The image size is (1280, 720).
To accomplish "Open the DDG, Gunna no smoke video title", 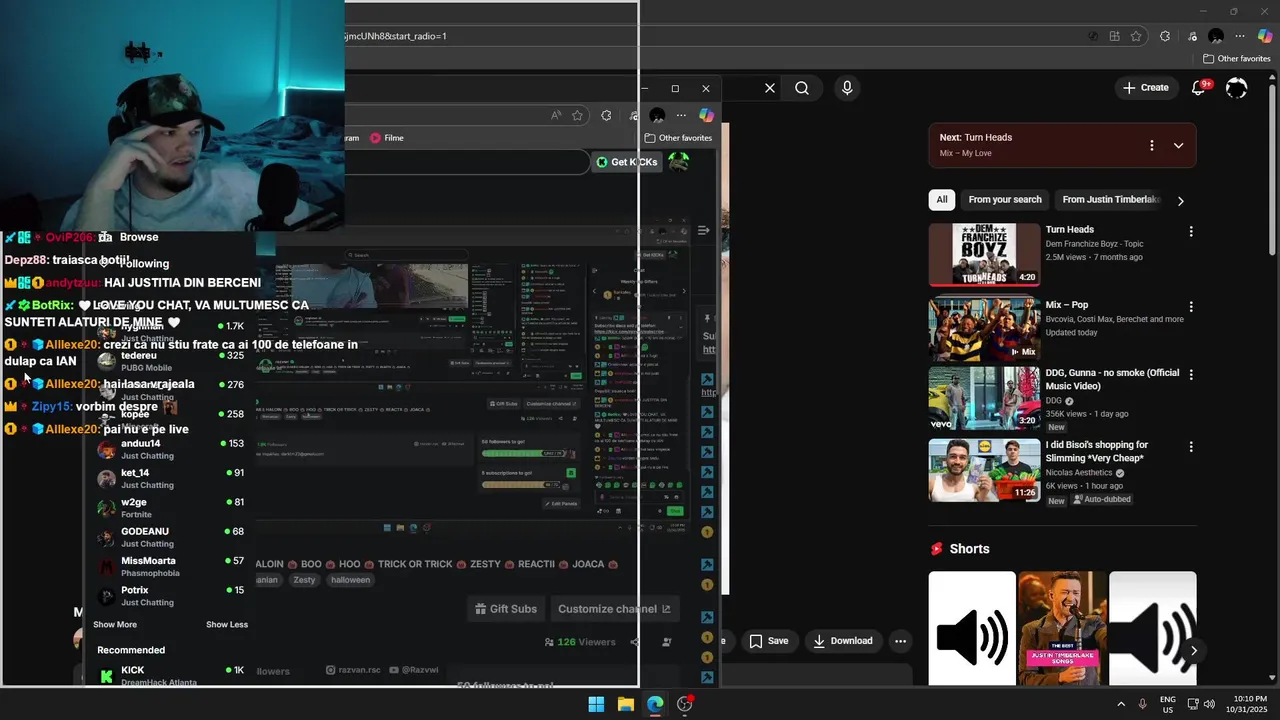I will [x=1112, y=379].
